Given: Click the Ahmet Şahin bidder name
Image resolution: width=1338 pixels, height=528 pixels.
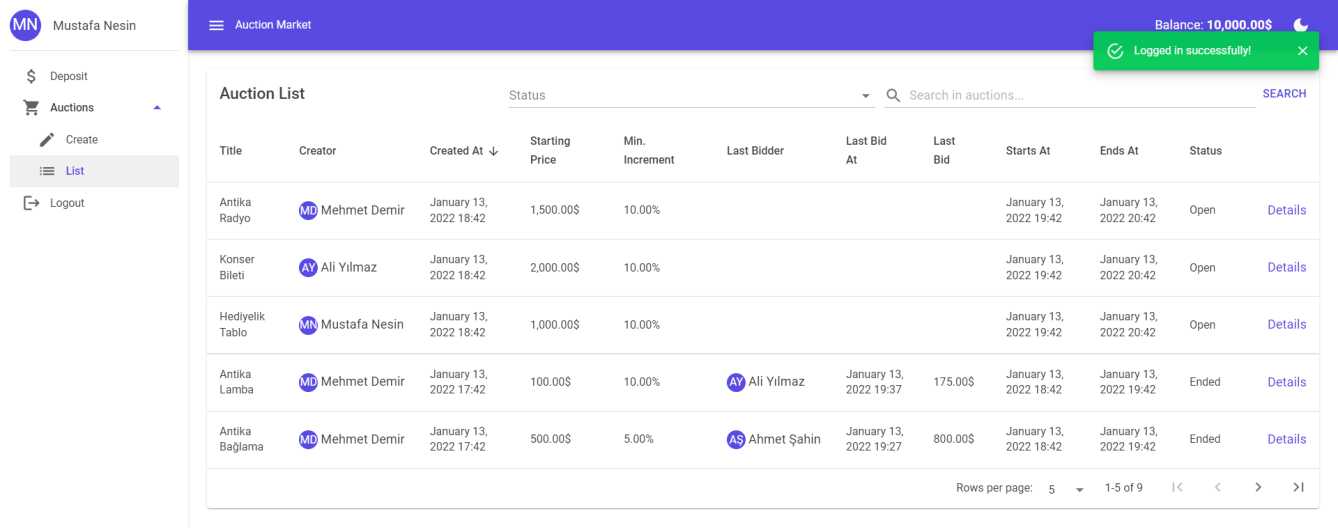Looking at the screenshot, I should pyautogui.click(x=784, y=439).
